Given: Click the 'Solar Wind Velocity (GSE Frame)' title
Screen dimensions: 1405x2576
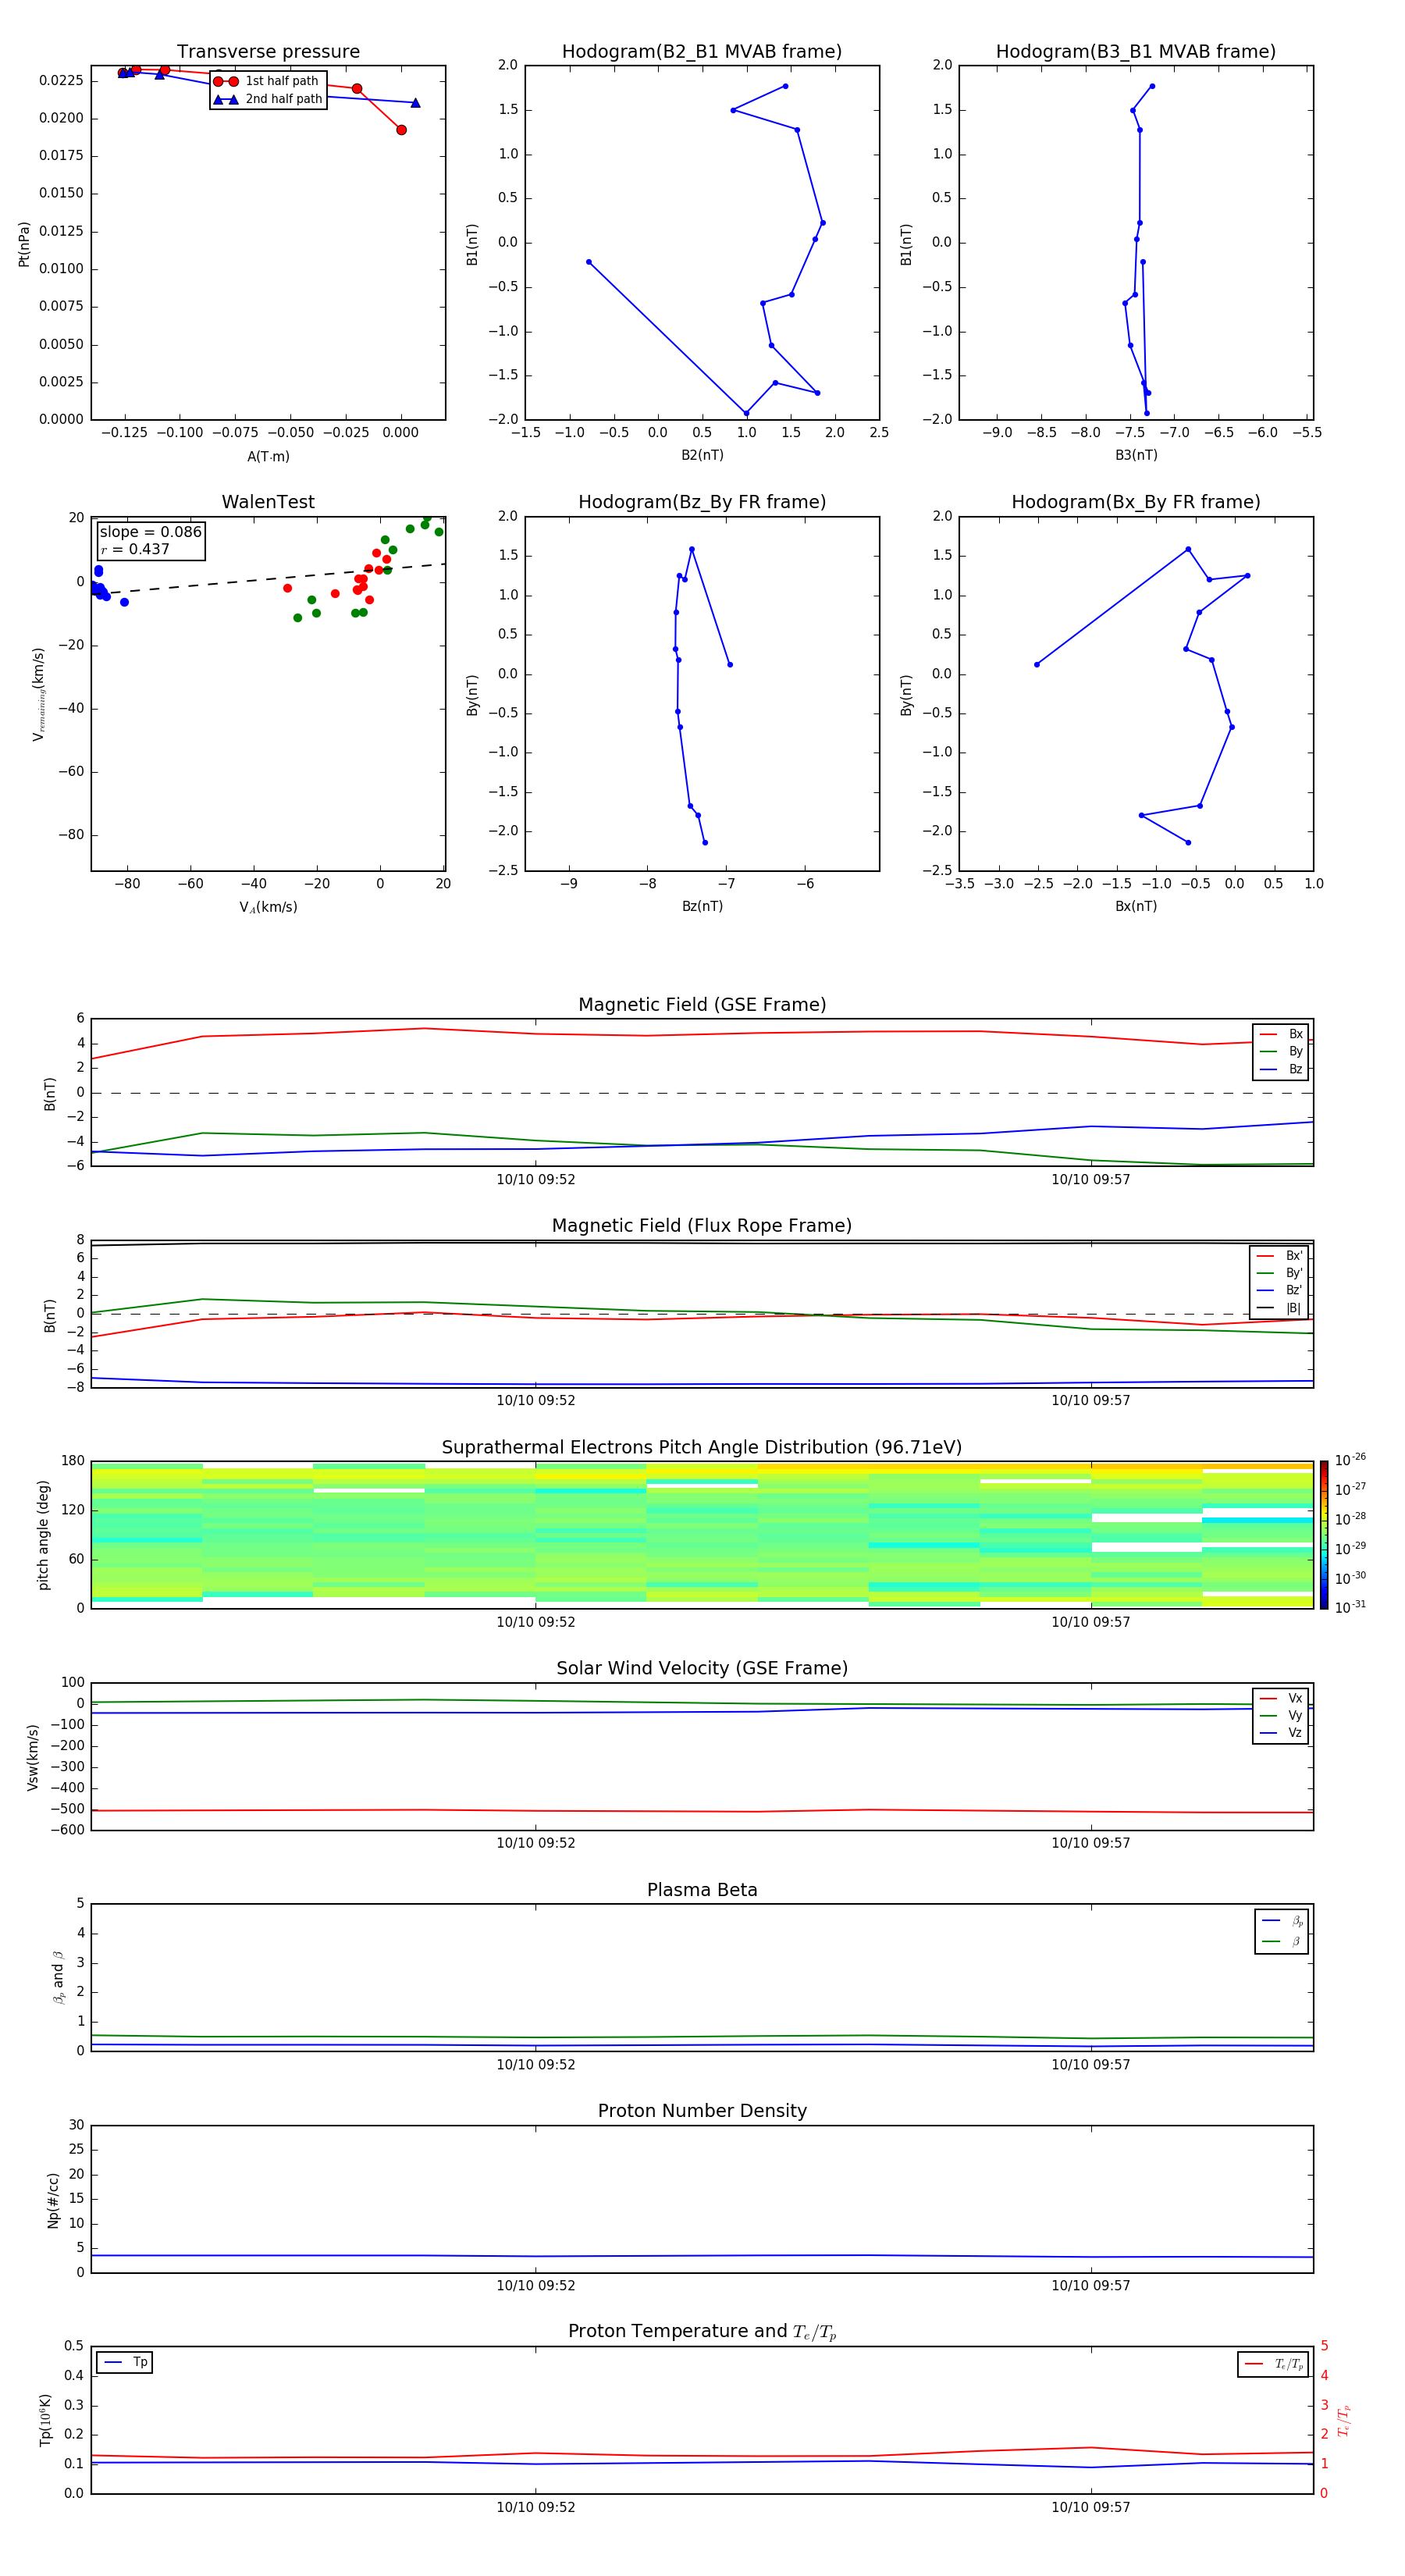Looking at the screenshot, I should (702, 1669).
